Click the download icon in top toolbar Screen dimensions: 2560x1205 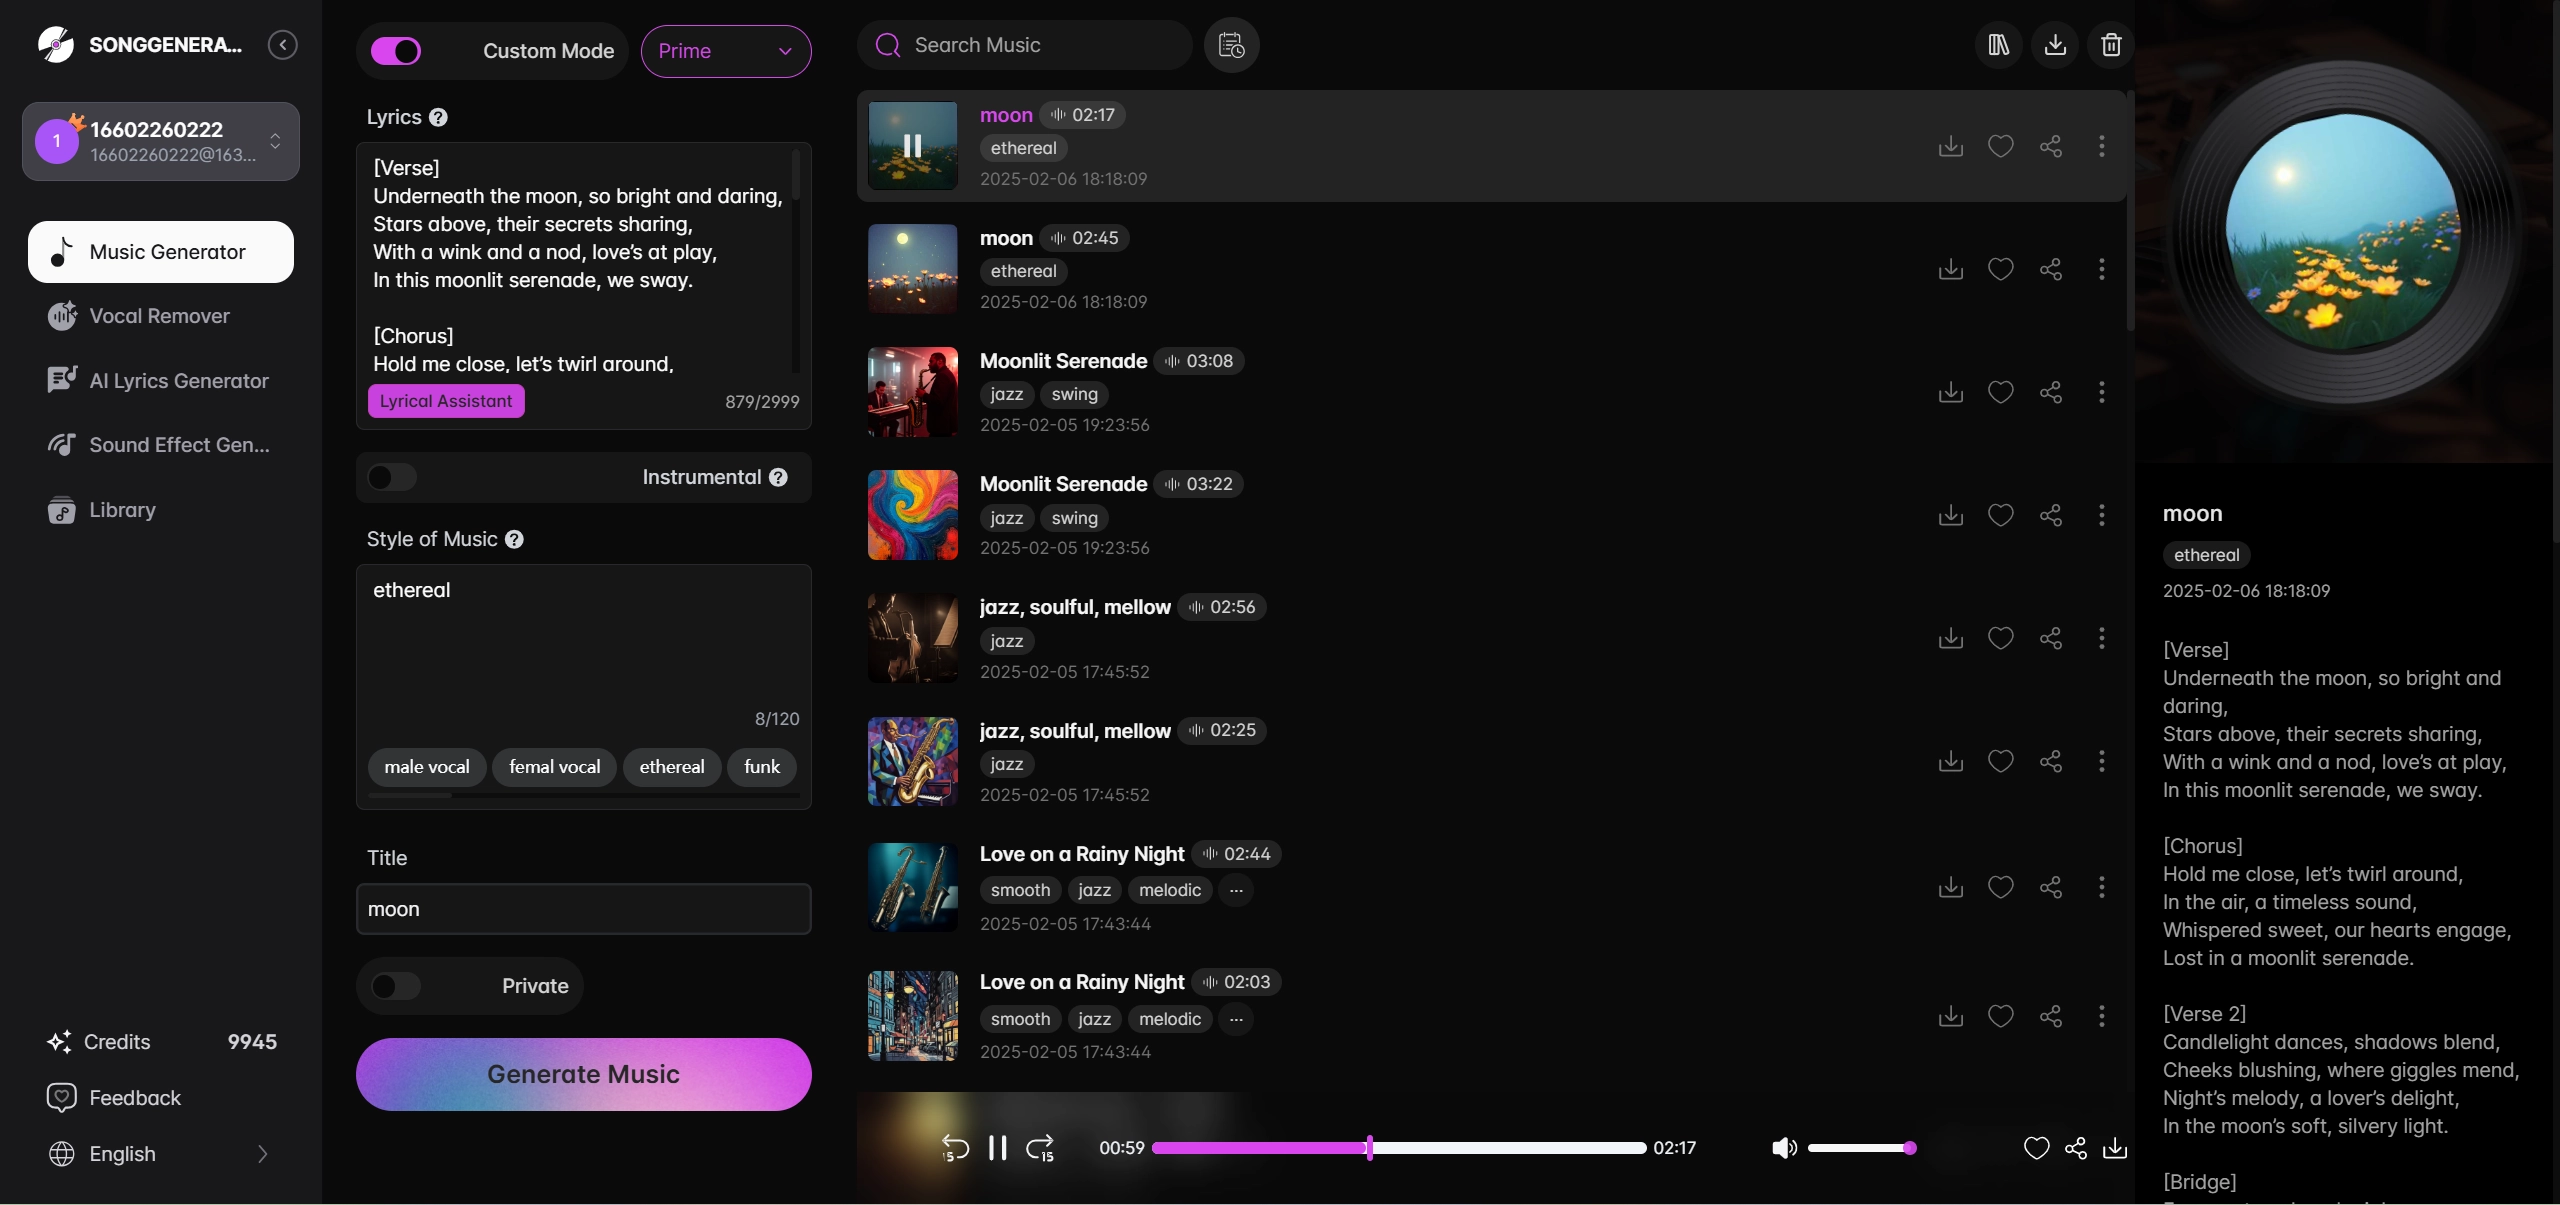click(2054, 45)
